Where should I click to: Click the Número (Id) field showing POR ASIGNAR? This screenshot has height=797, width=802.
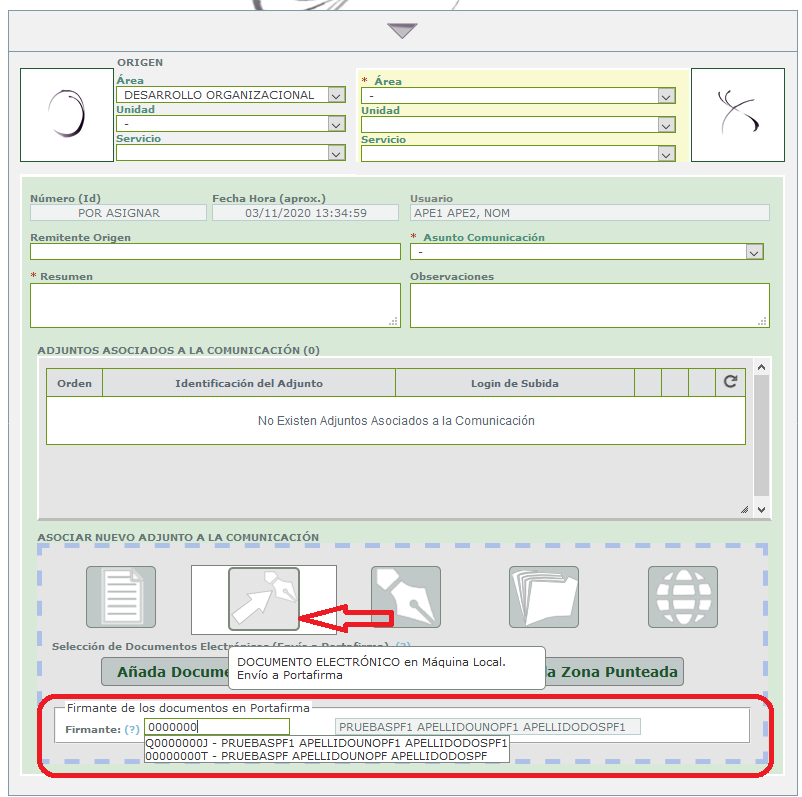tap(118, 213)
